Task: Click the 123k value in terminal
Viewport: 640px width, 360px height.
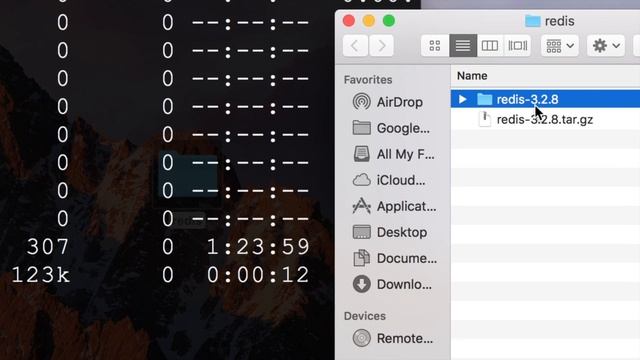Action: [x=41, y=275]
